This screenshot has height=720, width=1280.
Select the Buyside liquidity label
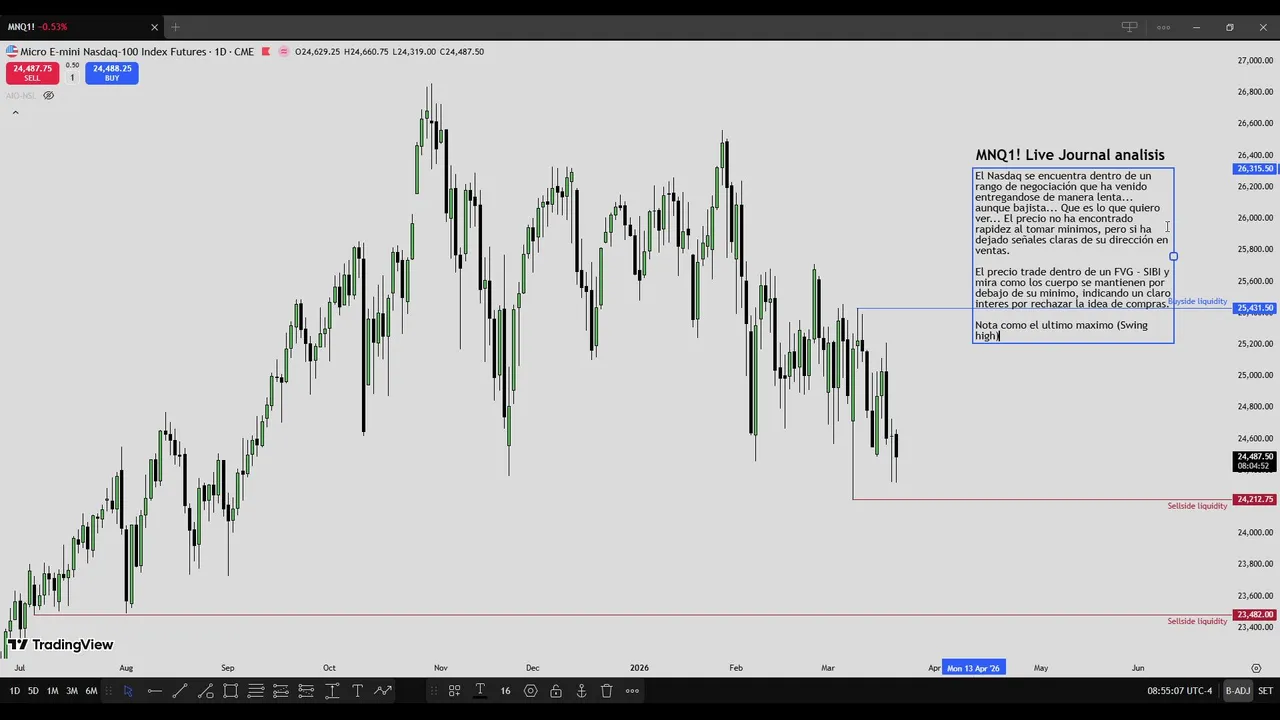(x=1198, y=301)
